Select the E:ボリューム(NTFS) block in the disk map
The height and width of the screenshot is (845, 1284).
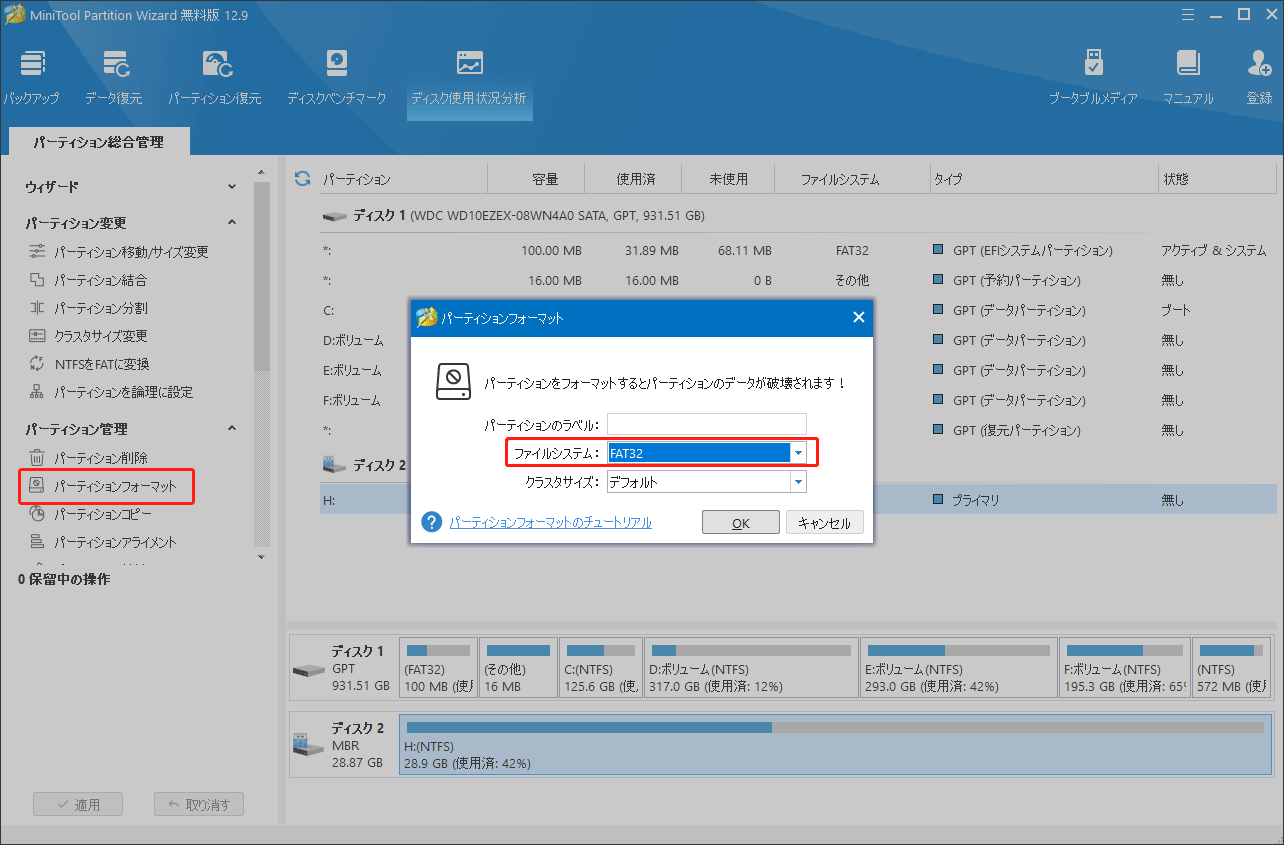pos(960,668)
